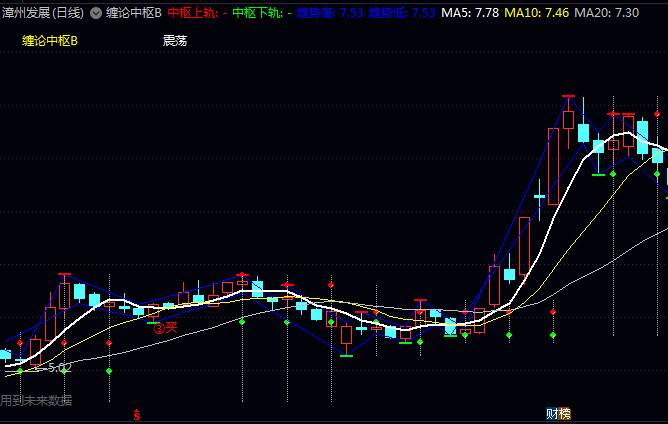Click the 震荡 status text
Image resolution: width=668 pixels, height=424 pixels.
(x=175, y=41)
